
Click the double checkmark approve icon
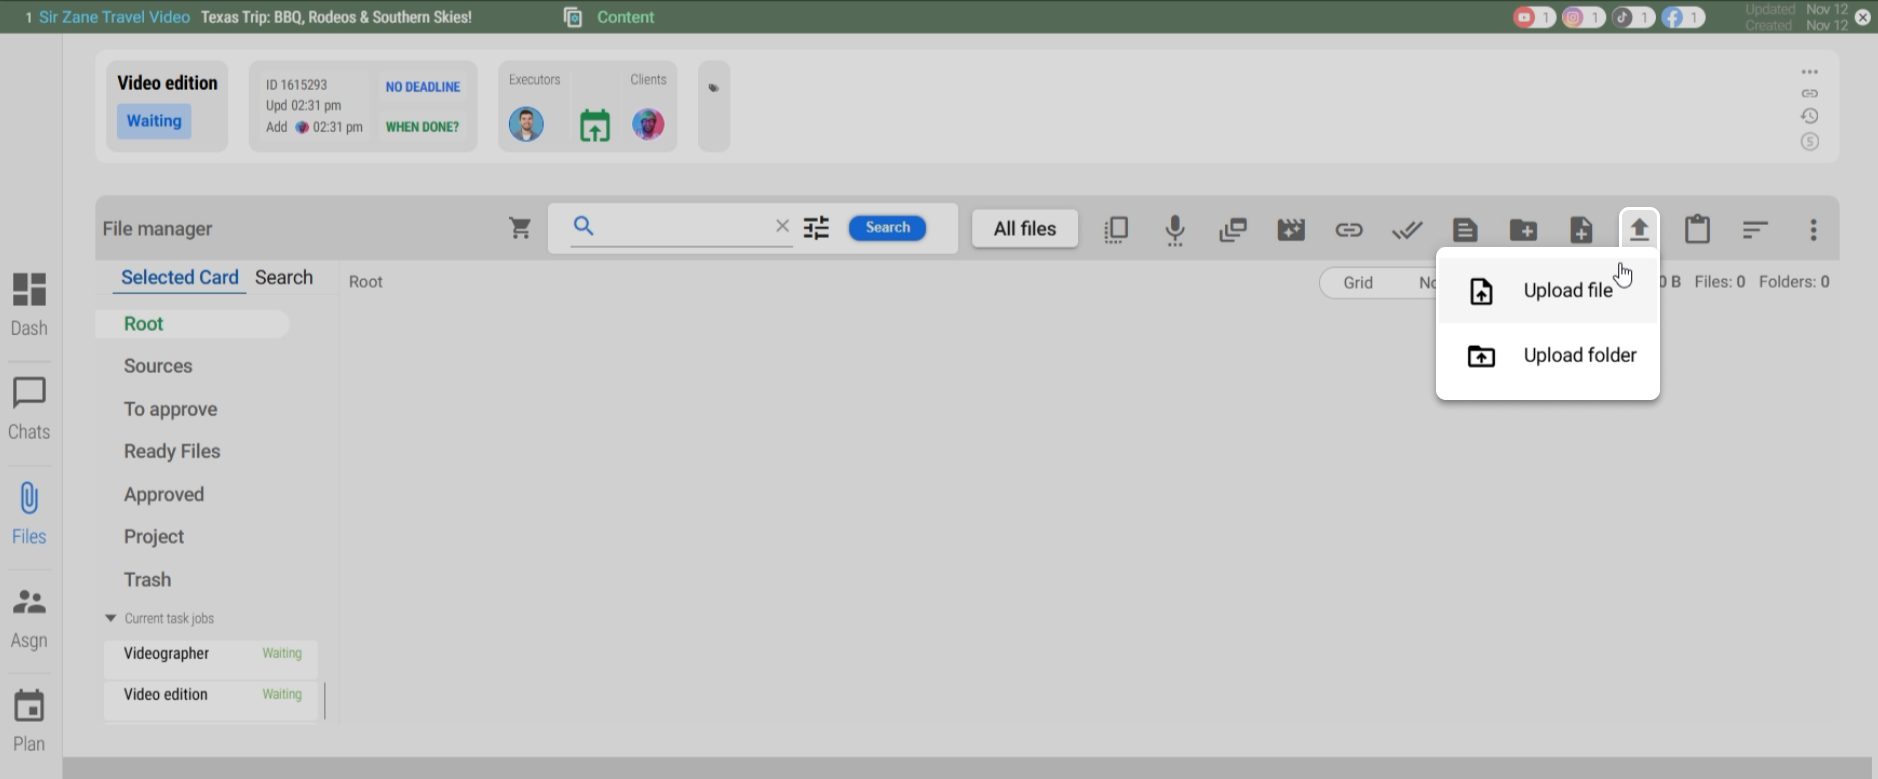point(1407,230)
